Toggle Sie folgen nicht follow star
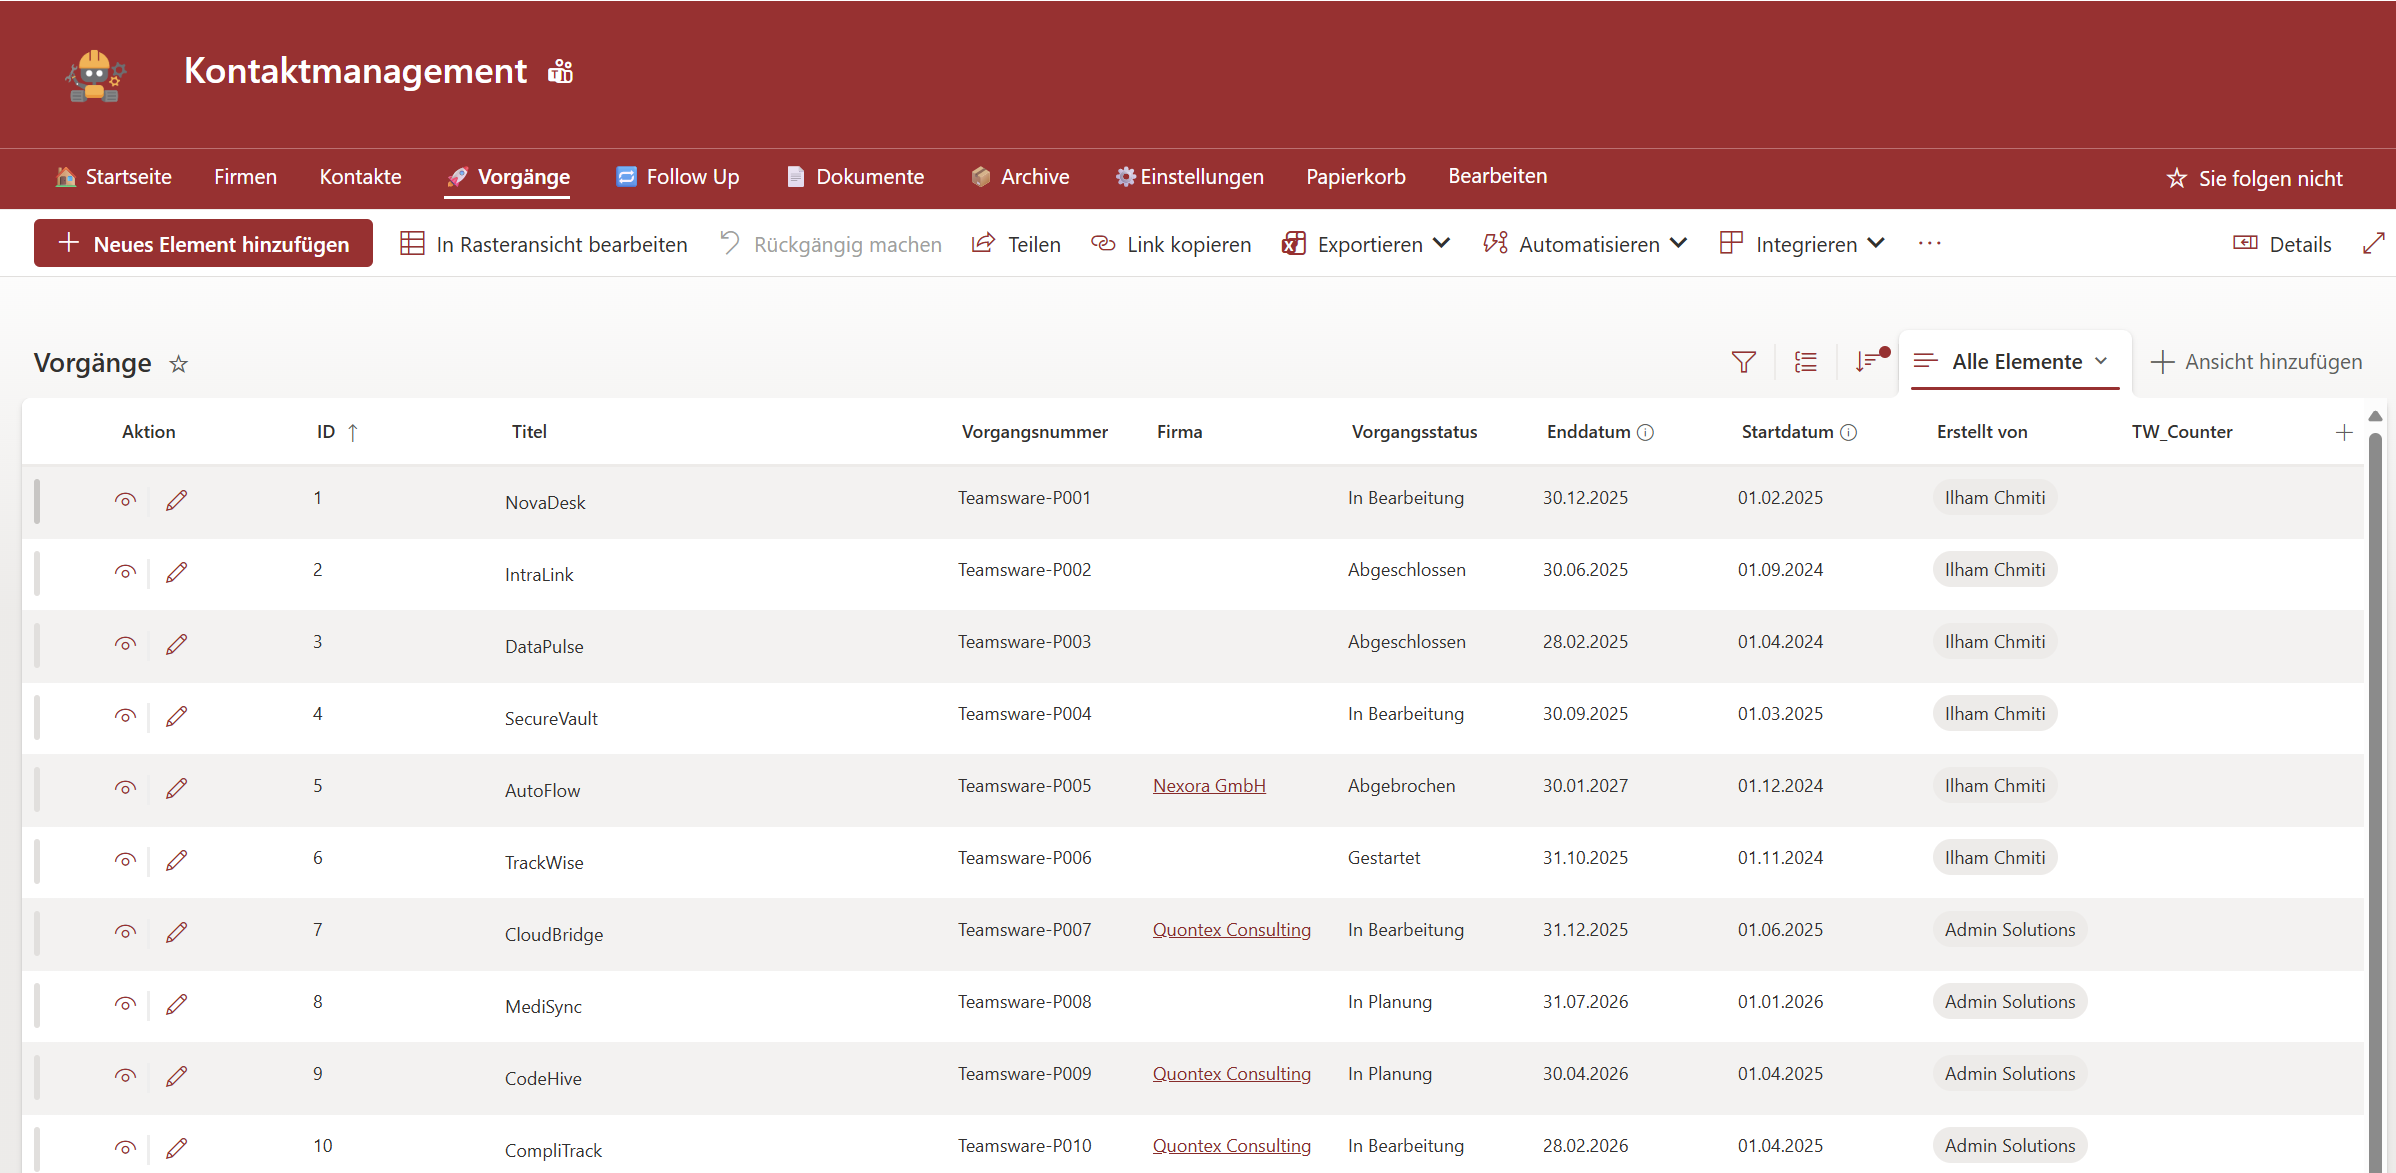The image size is (2396, 1173). (x=2177, y=179)
